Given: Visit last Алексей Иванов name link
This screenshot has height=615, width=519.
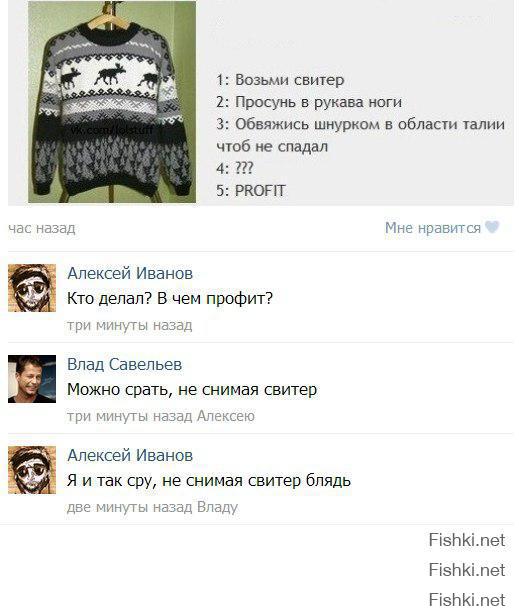Looking at the screenshot, I should point(130,455).
